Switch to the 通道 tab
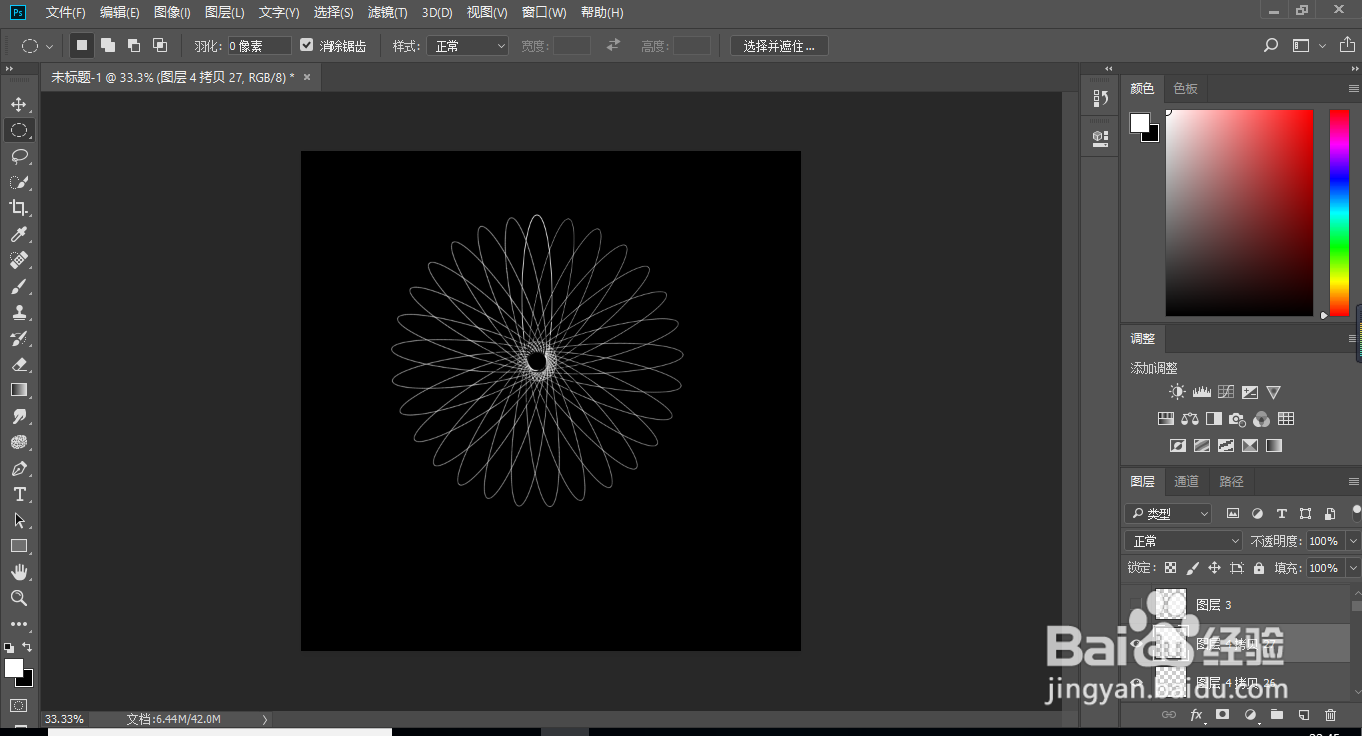 (1186, 482)
